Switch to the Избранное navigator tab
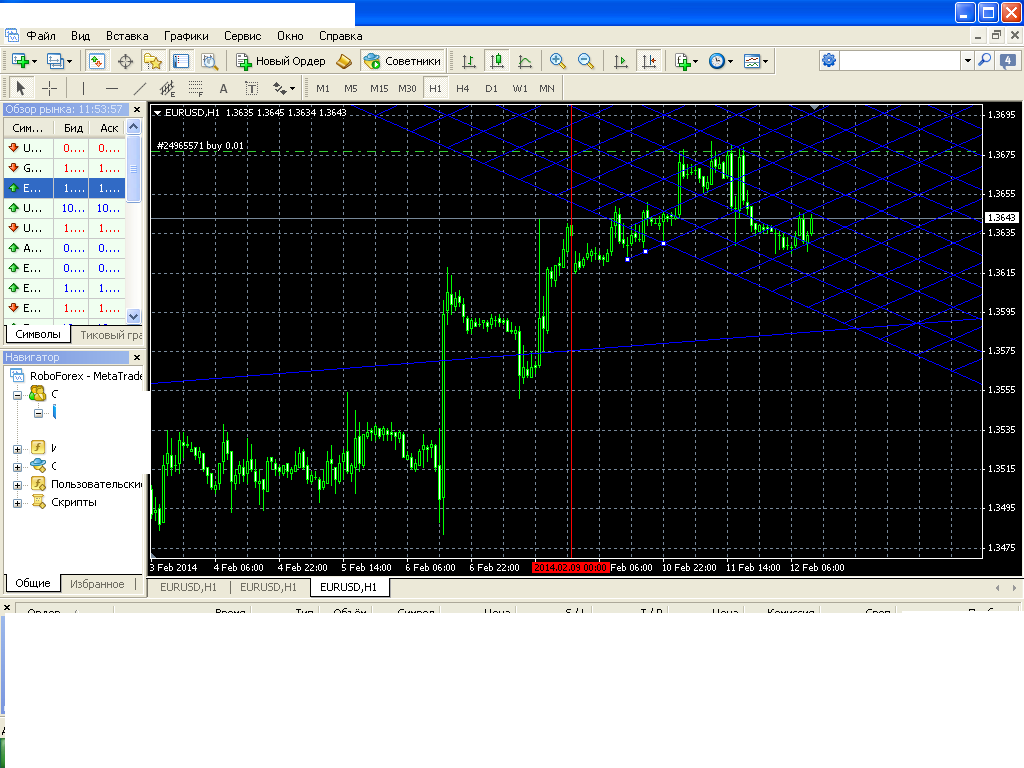The image size is (1024, 768). tap(97, 584)
